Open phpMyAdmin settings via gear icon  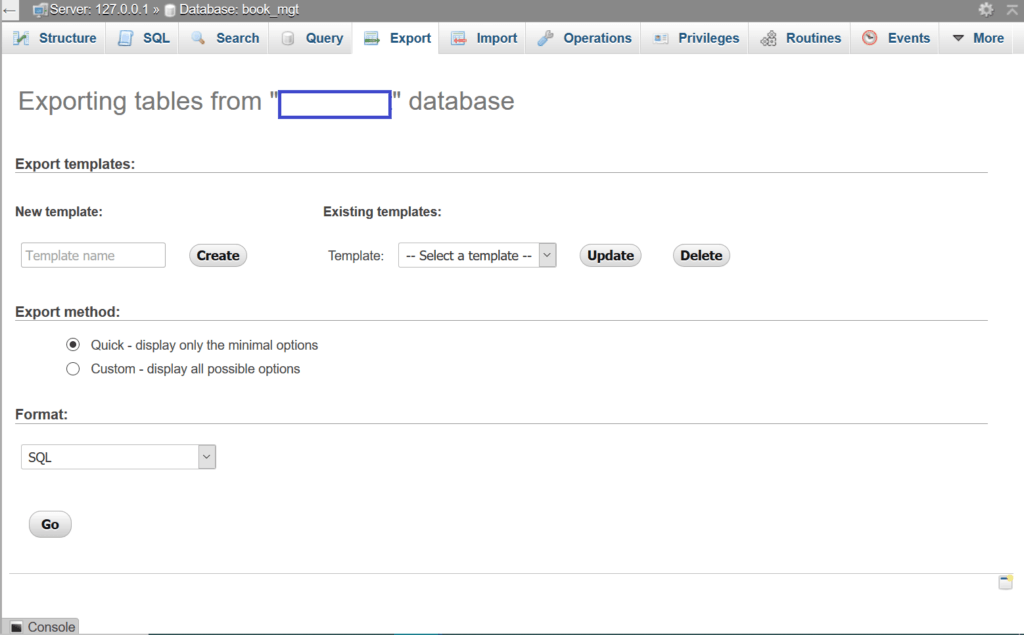[986, 8]
